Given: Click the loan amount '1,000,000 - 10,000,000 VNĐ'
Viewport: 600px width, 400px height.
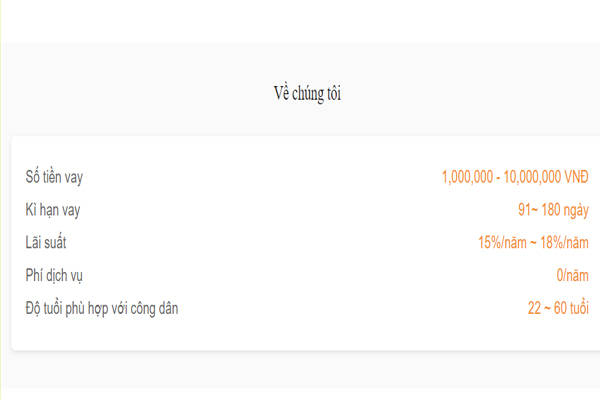Looking at the screenshot, I should pos(515,177).
